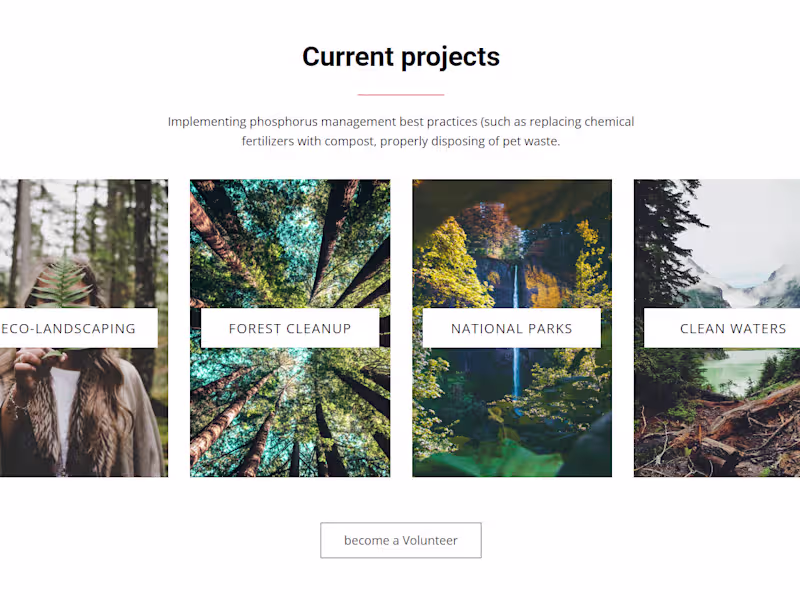The width and height of the screenshot is (800, 600).
Task: Click the phosphorus management description paragraph
Action: (x=400, y=131)
